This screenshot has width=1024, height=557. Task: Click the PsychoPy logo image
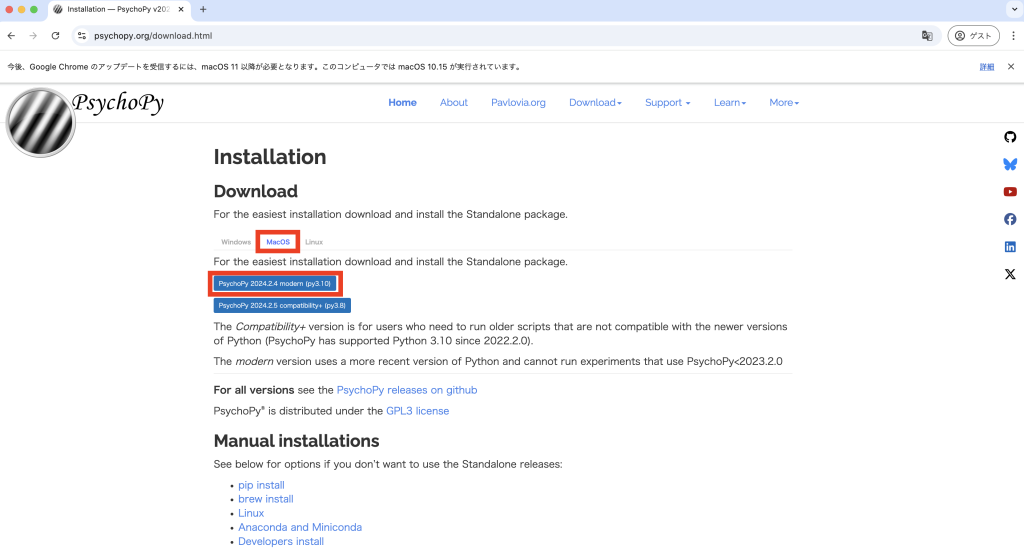(x=40, y=122)
